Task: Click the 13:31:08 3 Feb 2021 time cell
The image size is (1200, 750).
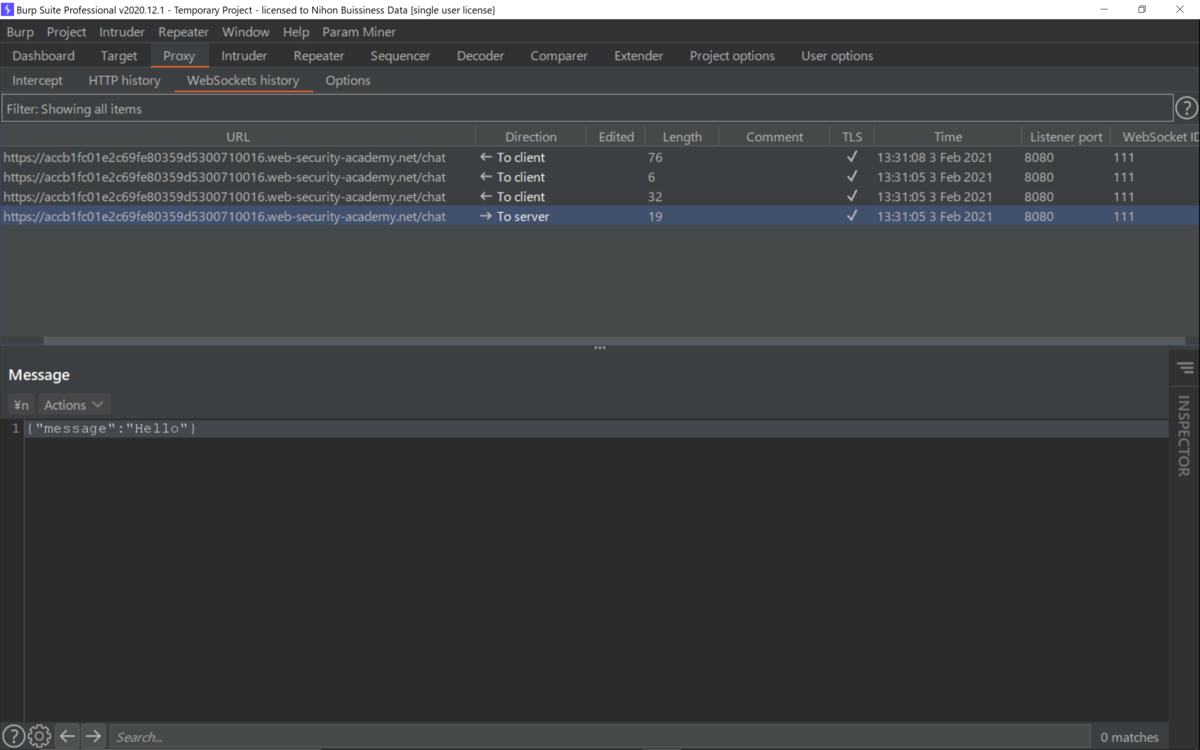Action: 935,157
